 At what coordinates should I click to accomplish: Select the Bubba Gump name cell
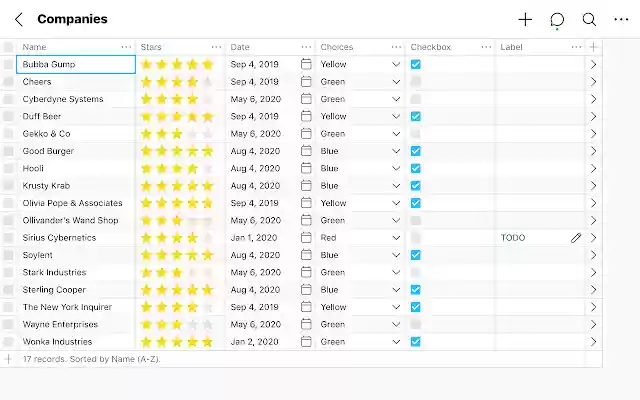(76, 64)
